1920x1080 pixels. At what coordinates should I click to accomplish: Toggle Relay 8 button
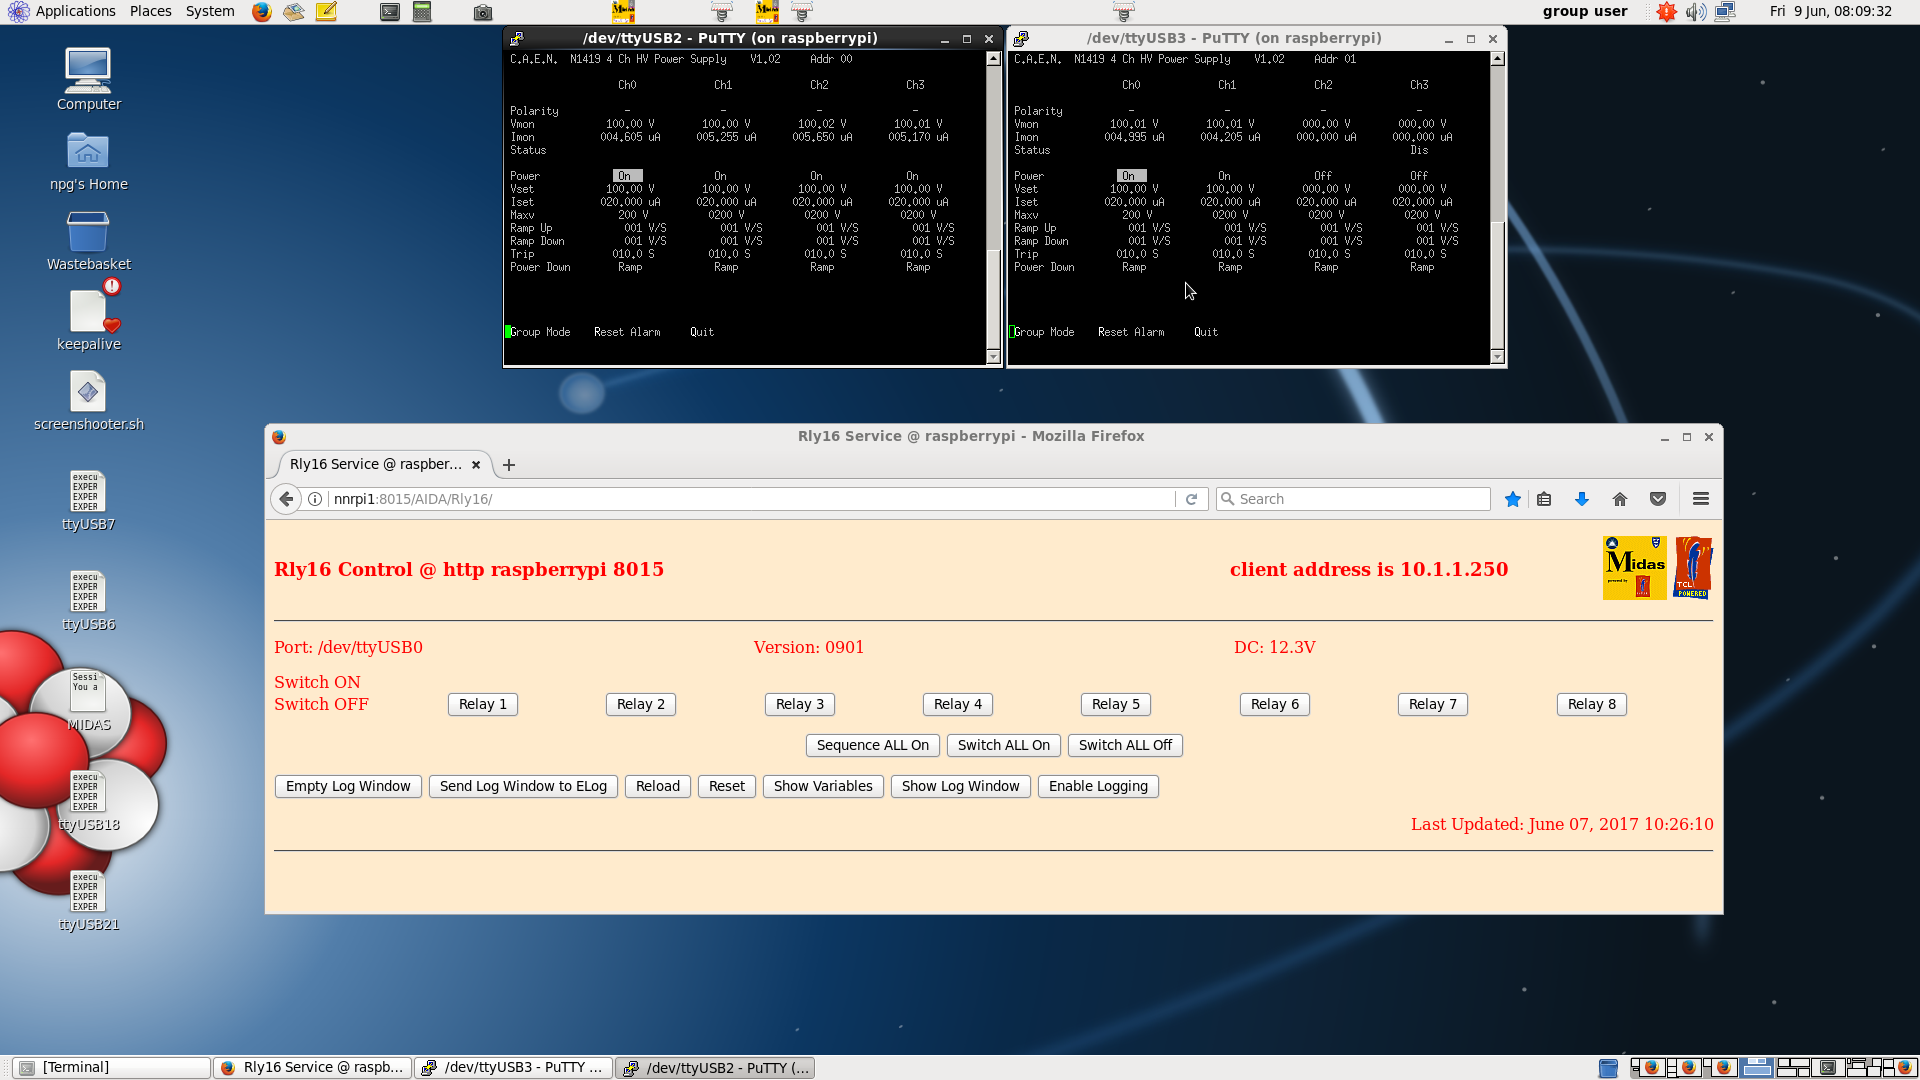(x=1592, y=704)
